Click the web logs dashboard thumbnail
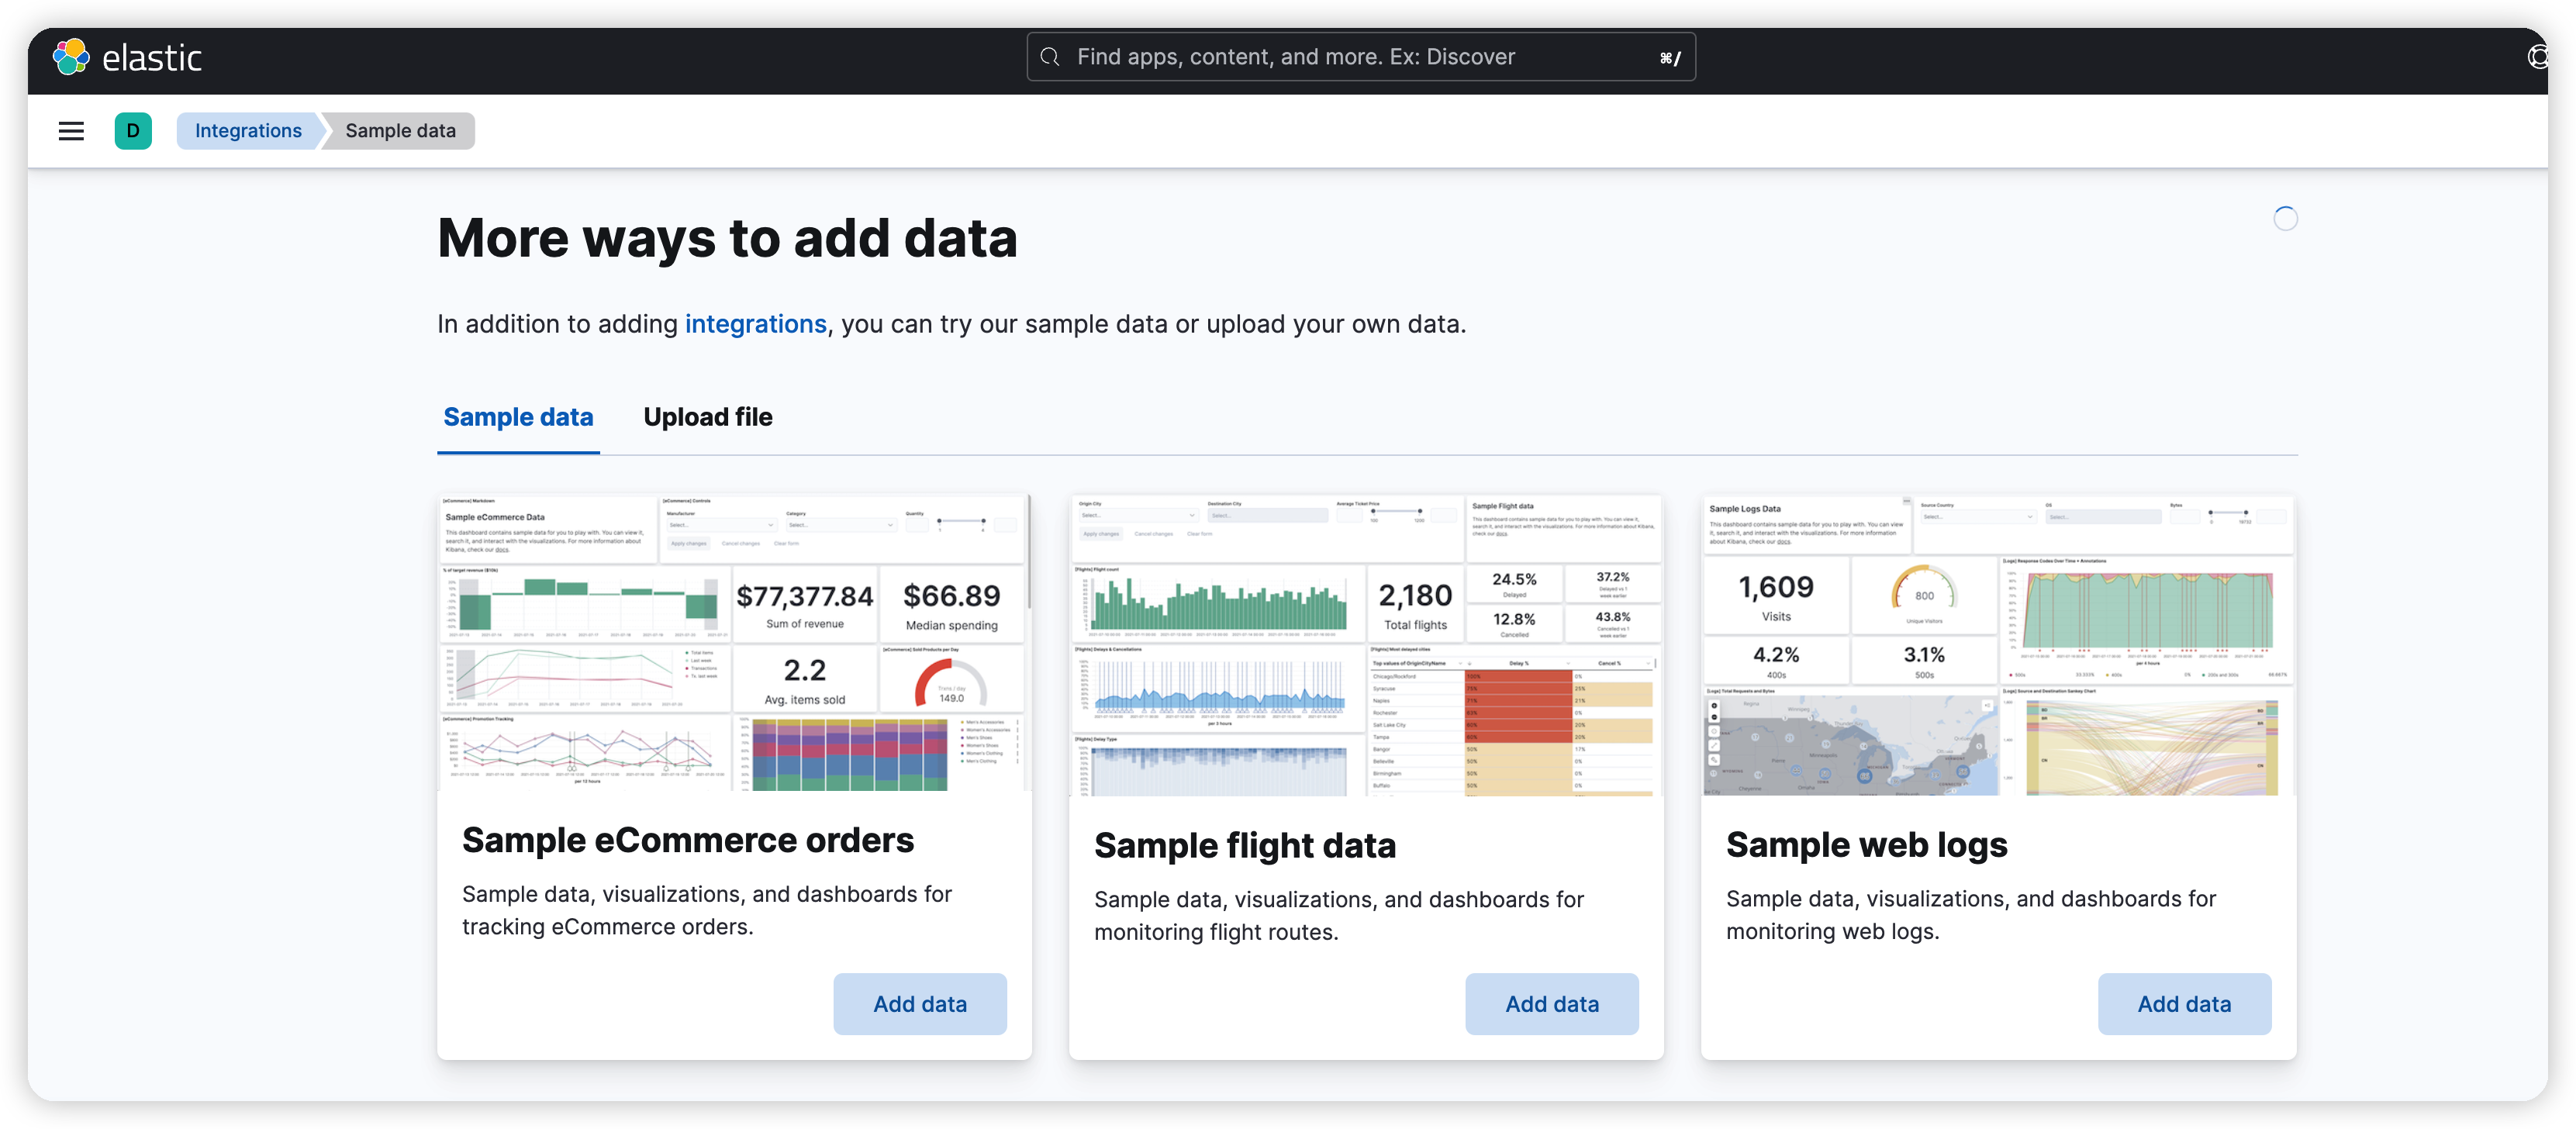 [x=1997, y=645]
